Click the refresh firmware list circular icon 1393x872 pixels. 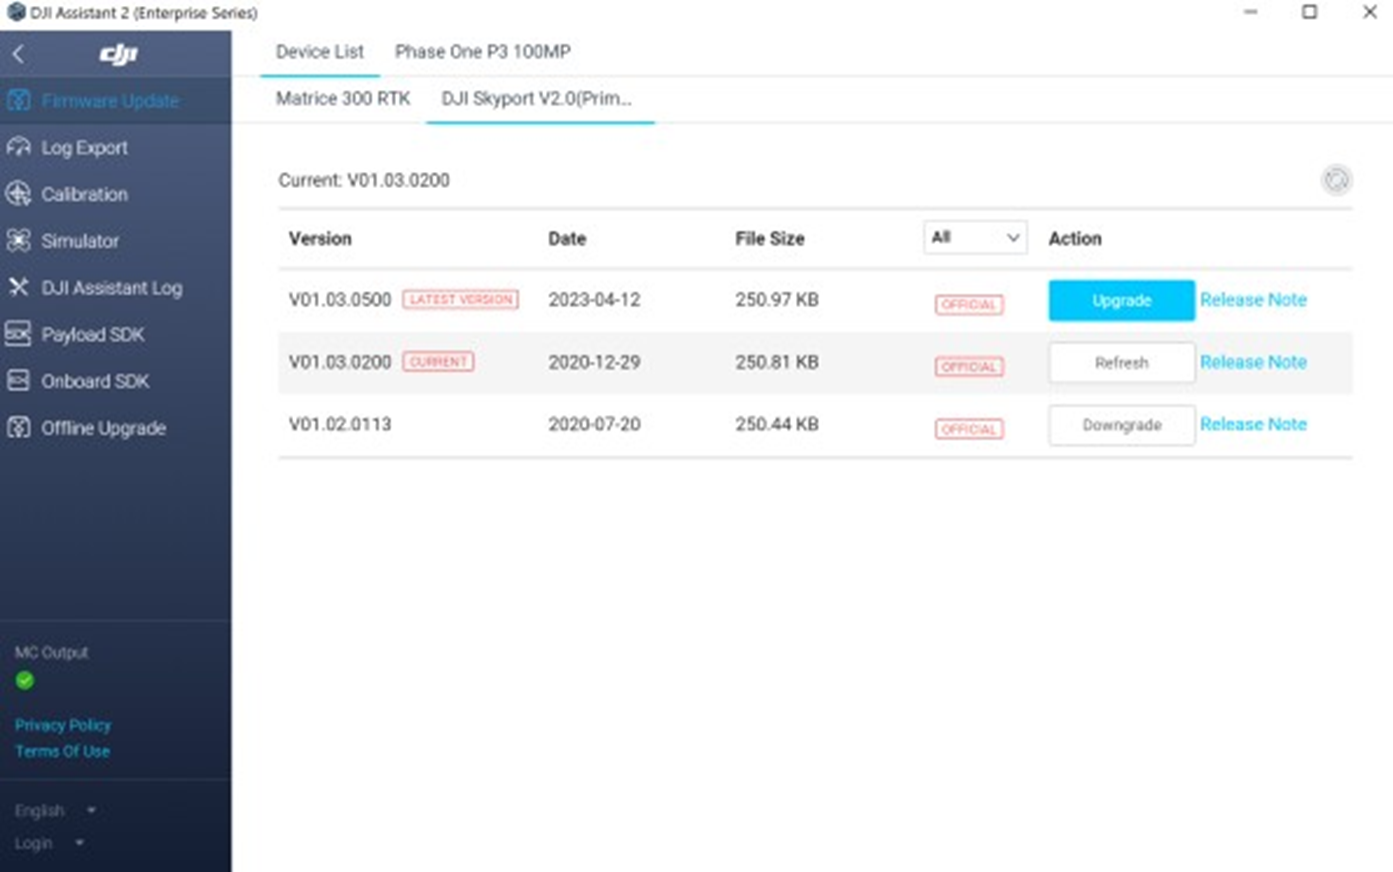pos(1336,180)
